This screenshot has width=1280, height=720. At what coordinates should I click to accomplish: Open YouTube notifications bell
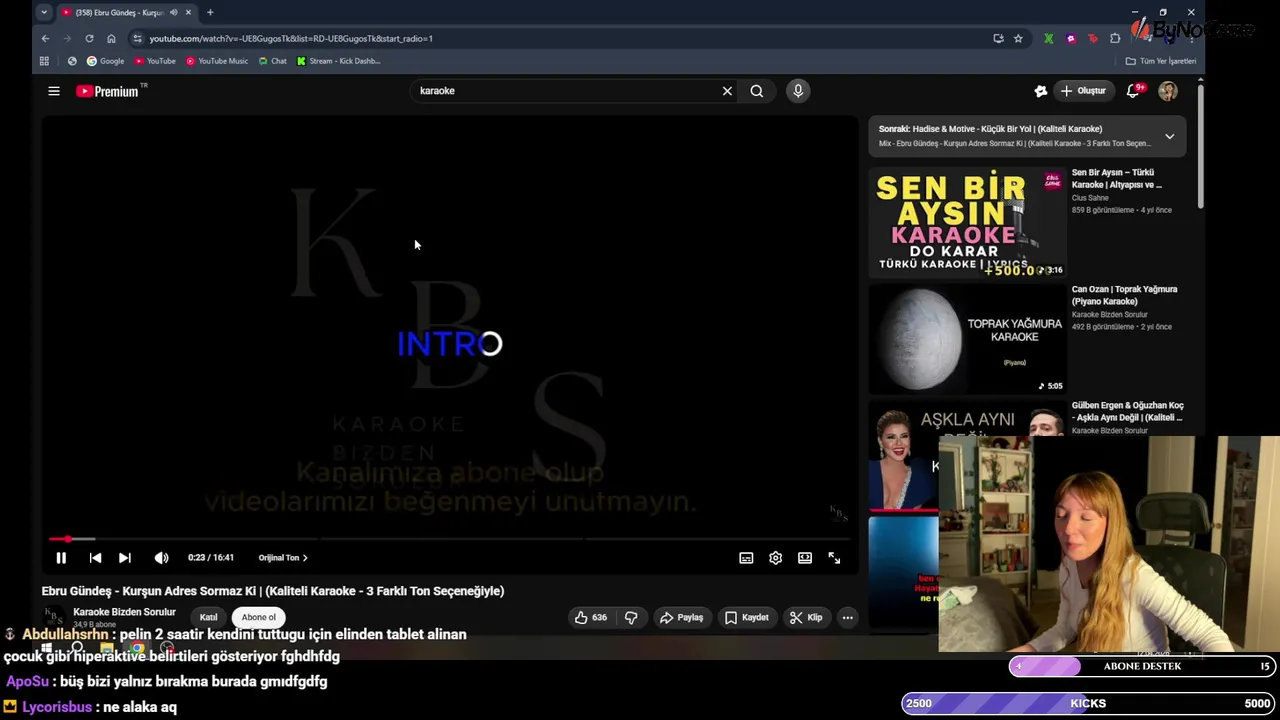click(x=1134, y=91)
